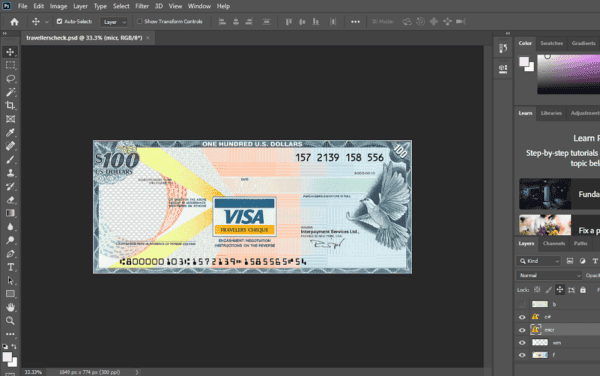The image size is (600, 376).
Task: Open the Image menu
Action: point(58,6)
